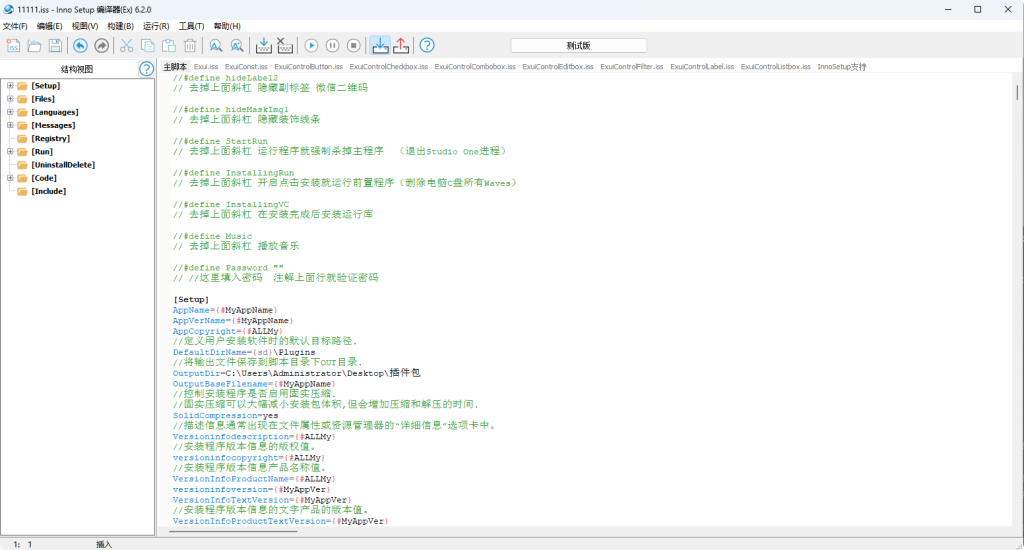Switch to the ExuiControlLabel.iss tab

click(702, 67)
